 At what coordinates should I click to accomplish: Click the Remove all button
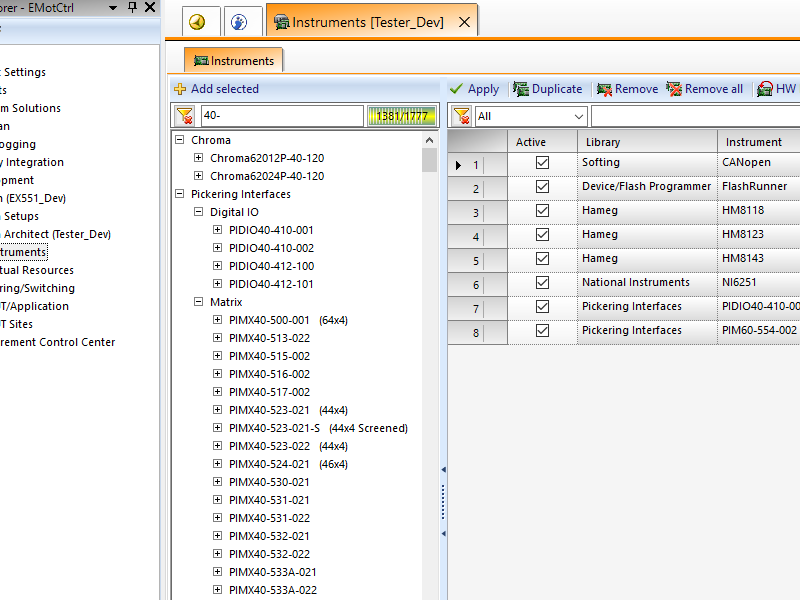coord(705,89)
